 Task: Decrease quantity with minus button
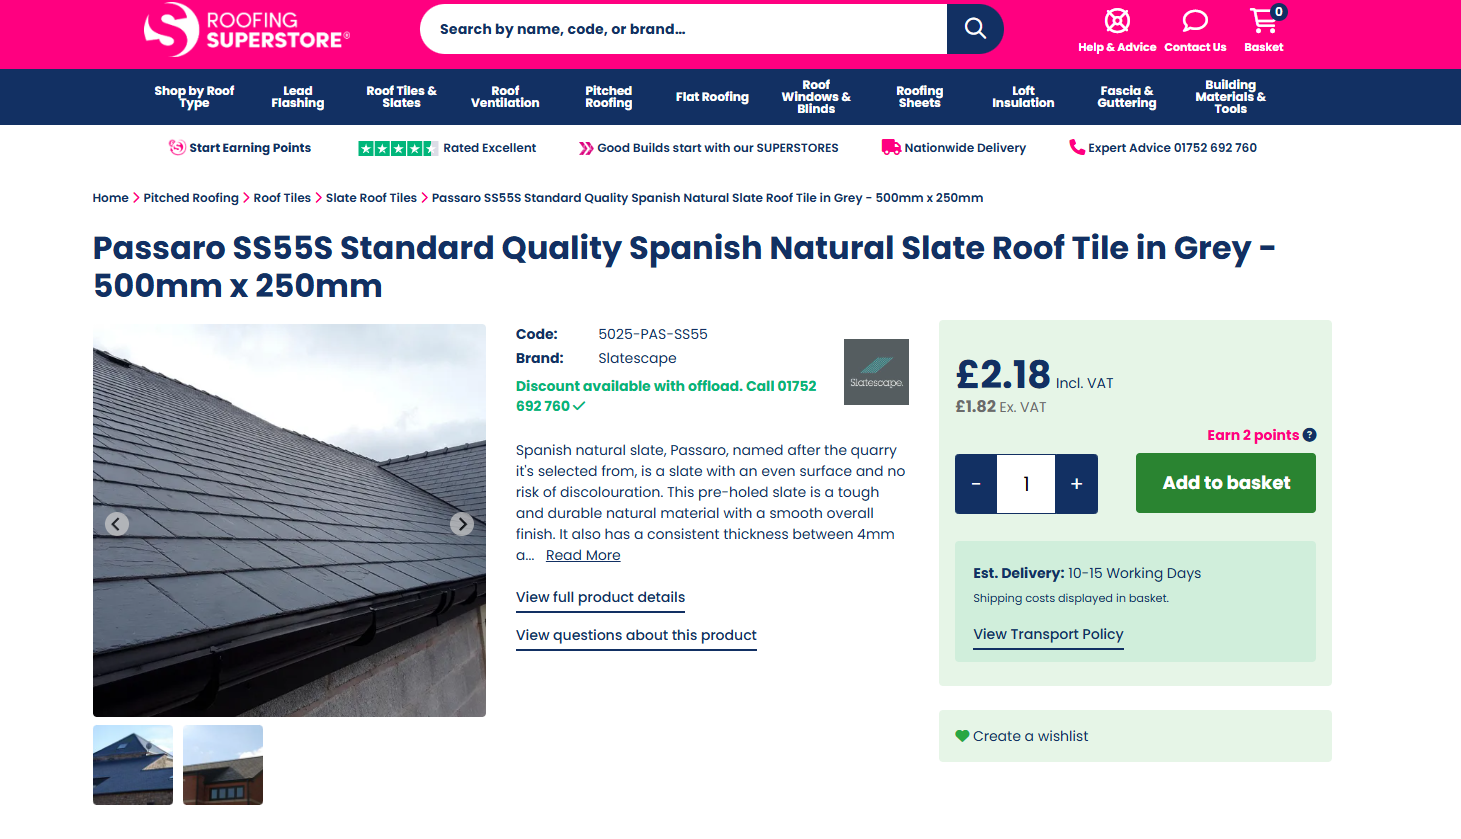tap(976, 484)
